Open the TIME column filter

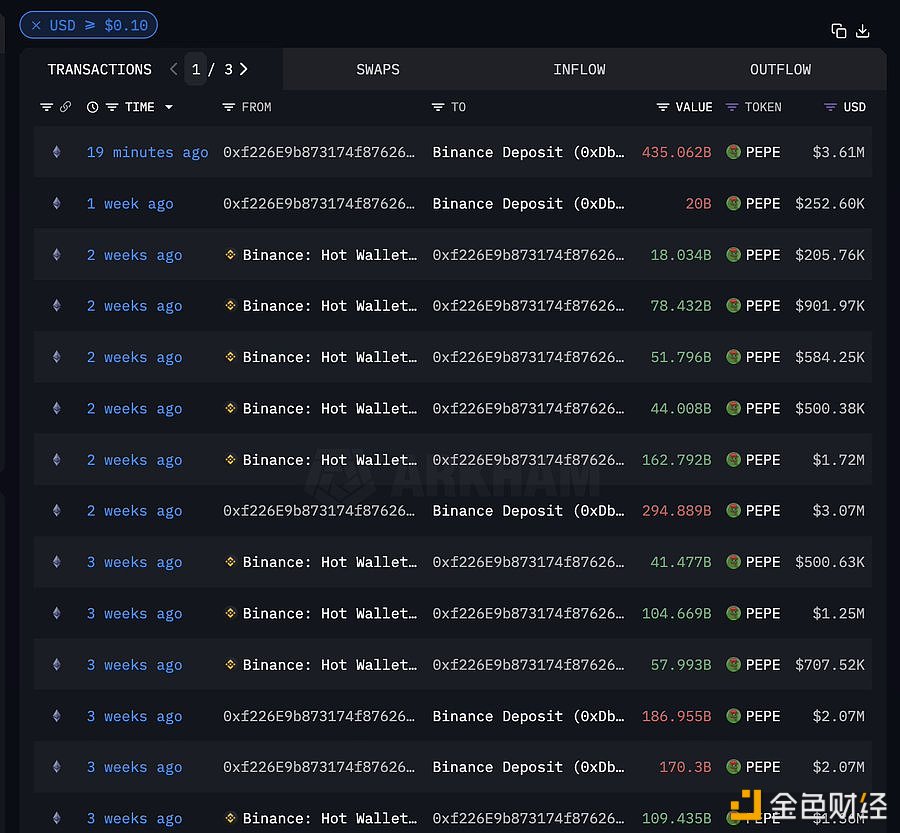pos(112,107)
